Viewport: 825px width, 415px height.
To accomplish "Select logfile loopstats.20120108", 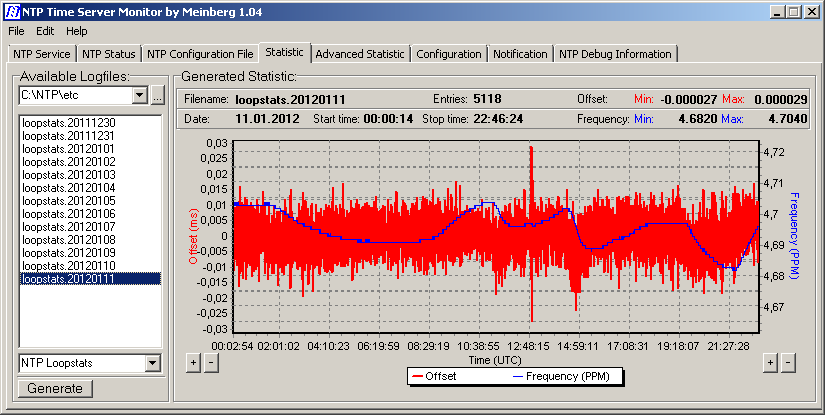I will coord(90,240).
